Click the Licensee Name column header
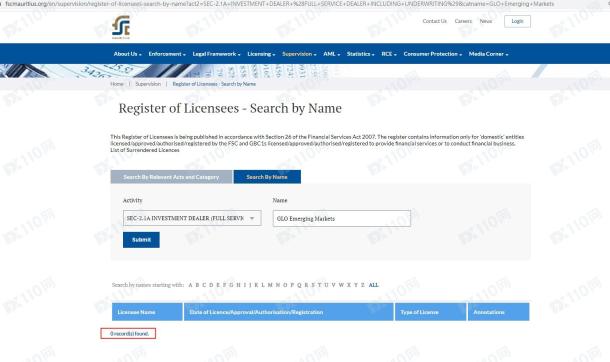The width and height of the screenshot is (610, 362). [x=147, y=312]
